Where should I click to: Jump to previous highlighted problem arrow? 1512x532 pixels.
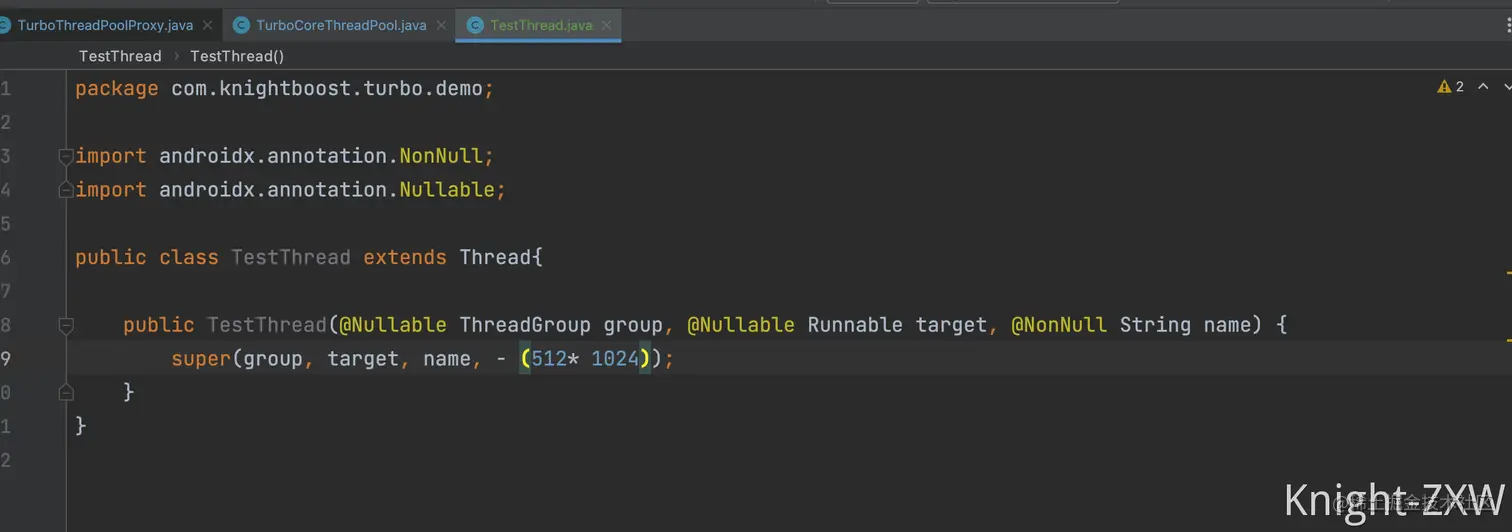[1483, 87]
